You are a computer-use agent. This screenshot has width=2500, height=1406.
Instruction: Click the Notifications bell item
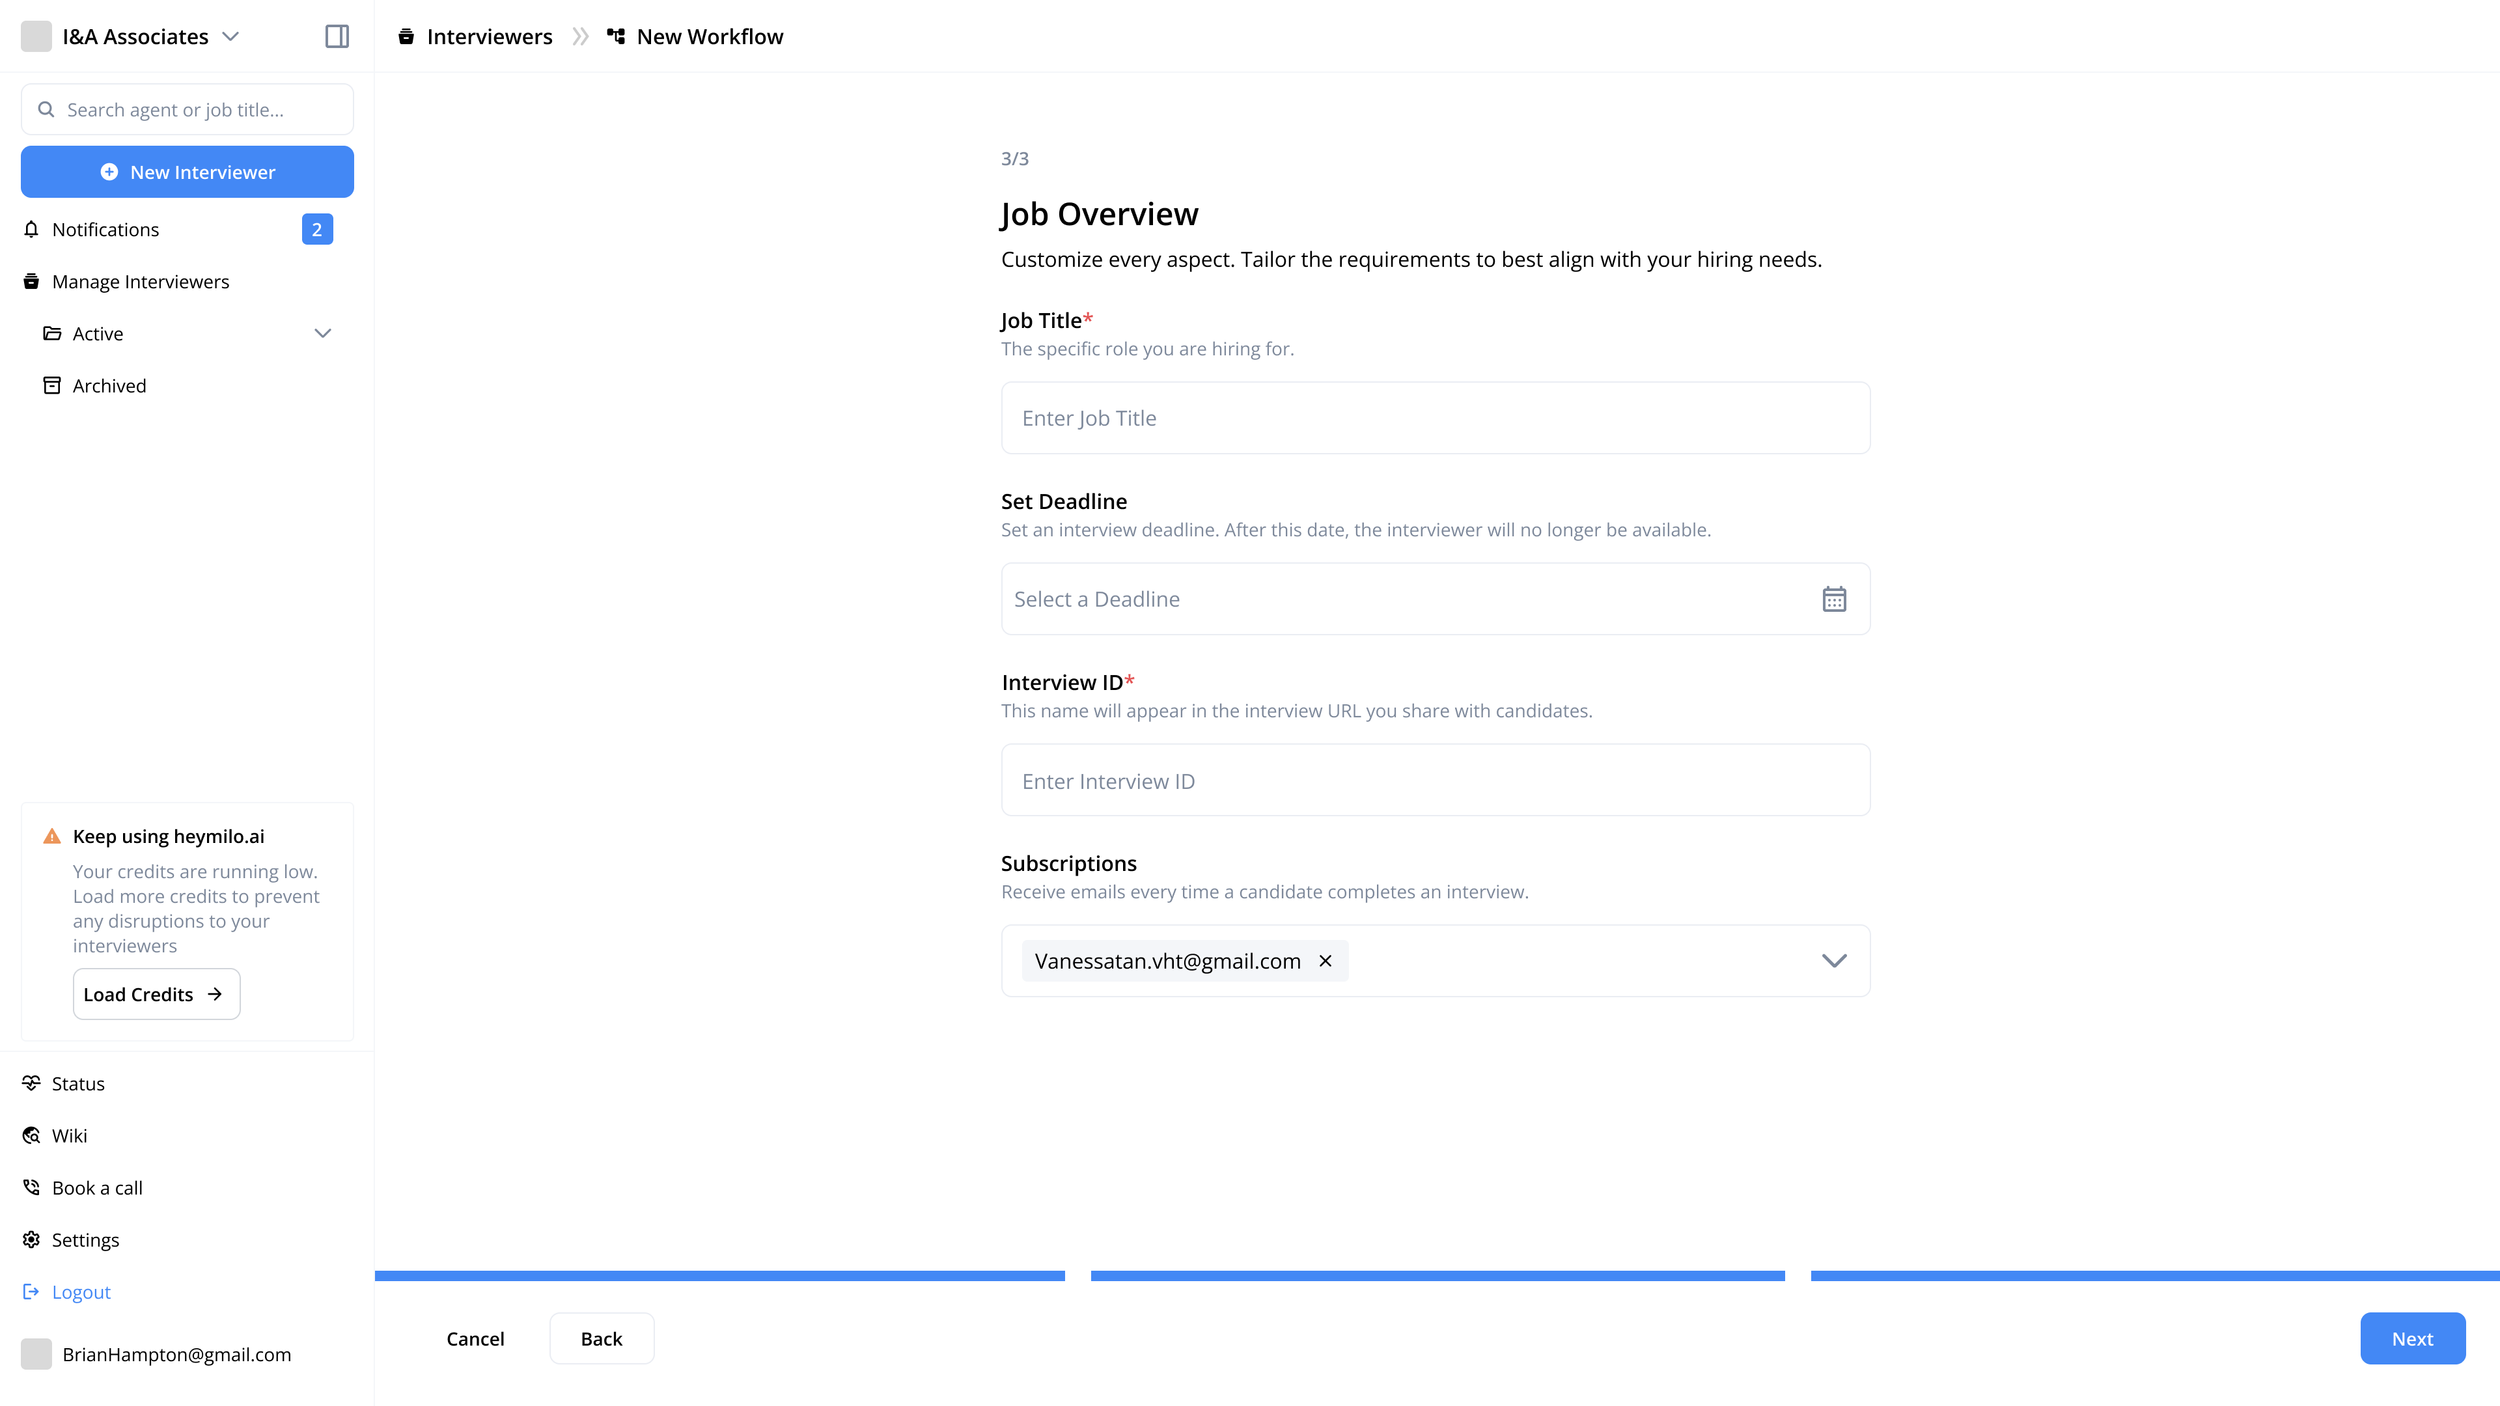pyautogui.click(x=106, y=229)
